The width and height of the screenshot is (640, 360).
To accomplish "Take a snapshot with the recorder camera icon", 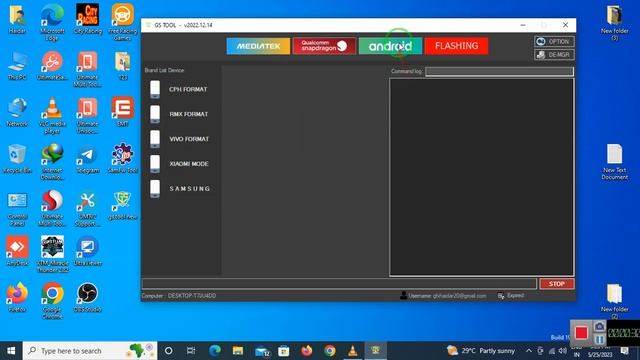I will [x=599, y=327].
